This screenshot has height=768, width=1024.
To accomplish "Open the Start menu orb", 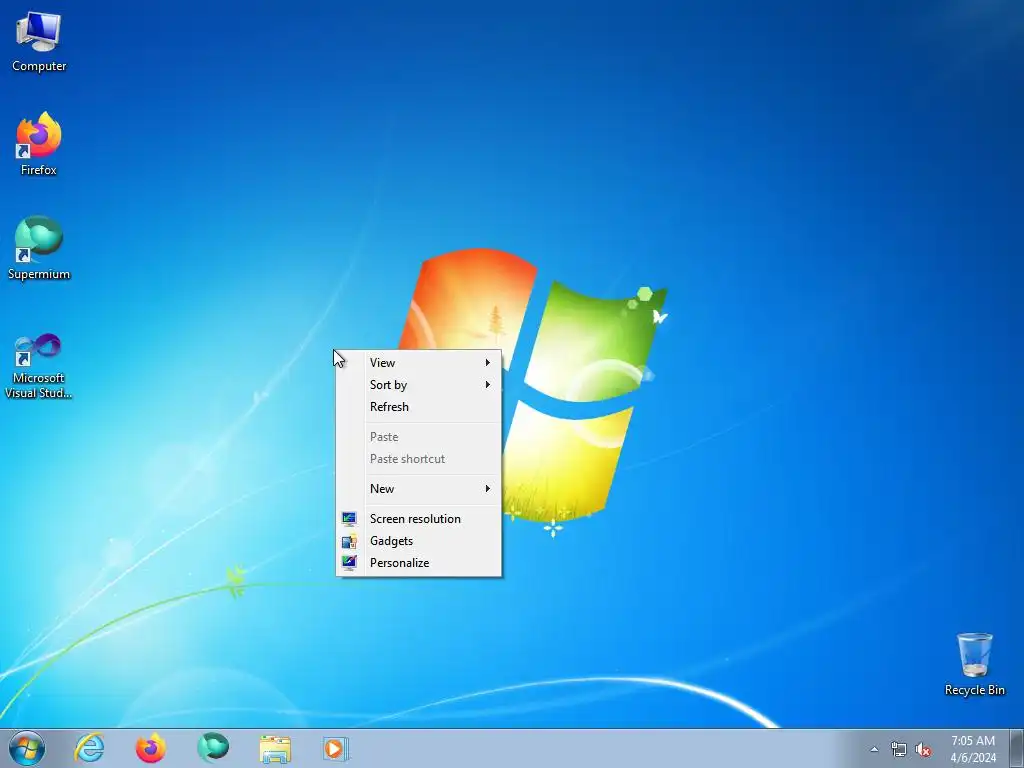I will (x=27, y=748).
